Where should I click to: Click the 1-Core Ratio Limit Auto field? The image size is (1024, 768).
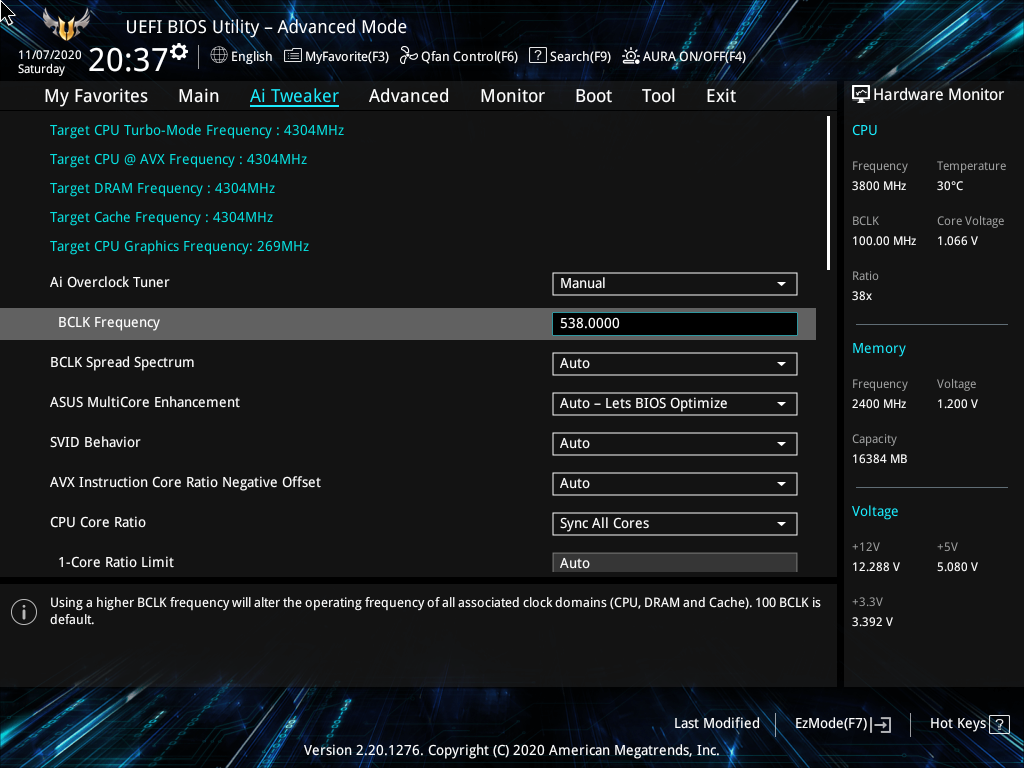(675, 562)
